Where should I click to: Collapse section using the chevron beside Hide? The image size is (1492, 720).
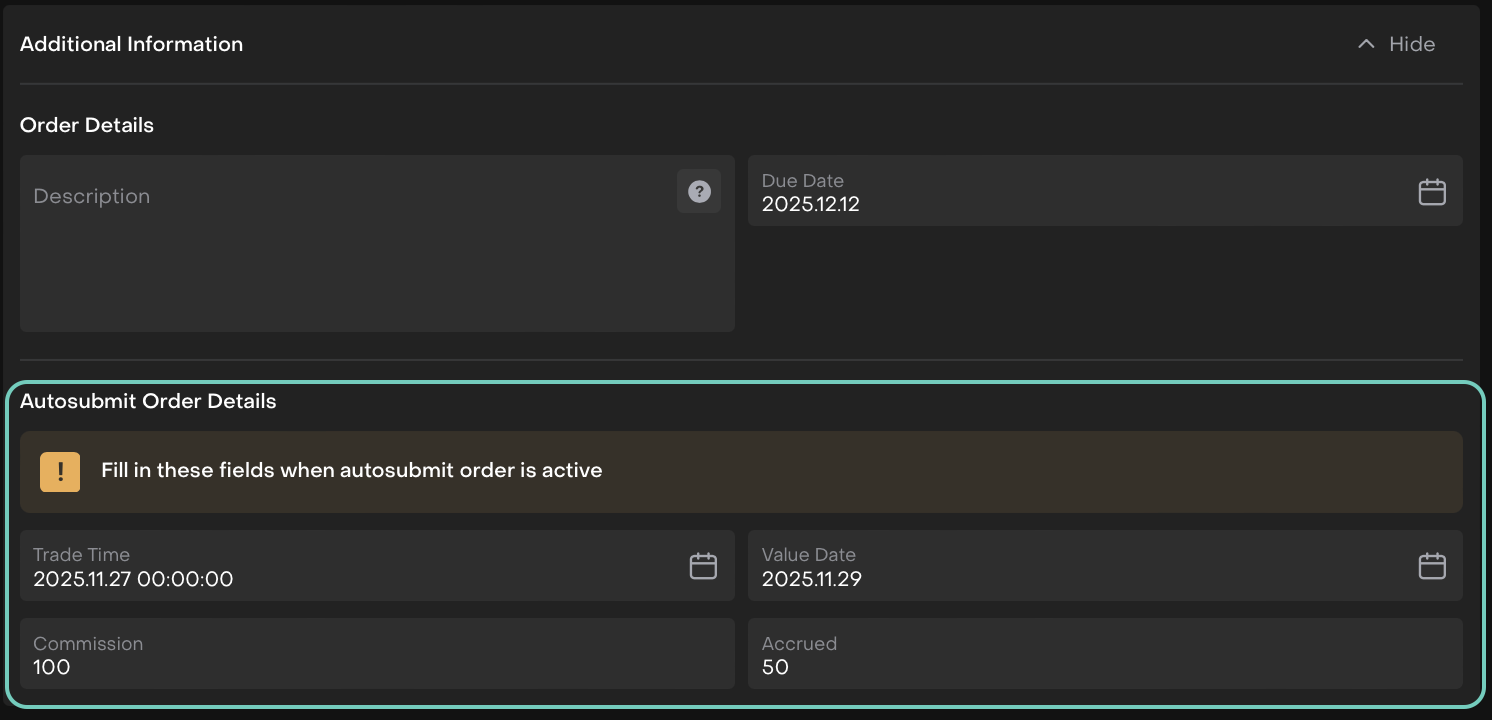[1366, 44]
